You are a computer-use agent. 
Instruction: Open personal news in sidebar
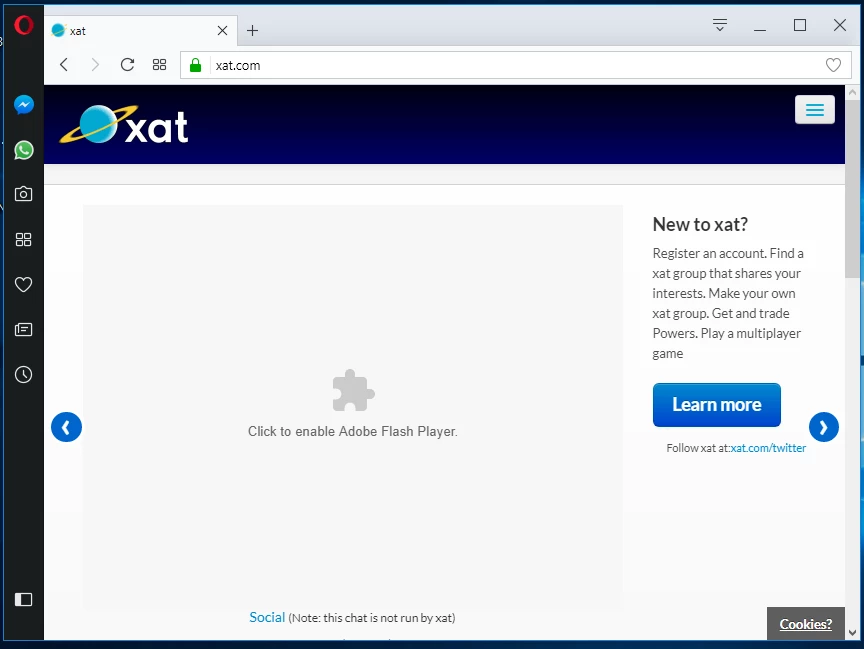coord(23,329)
